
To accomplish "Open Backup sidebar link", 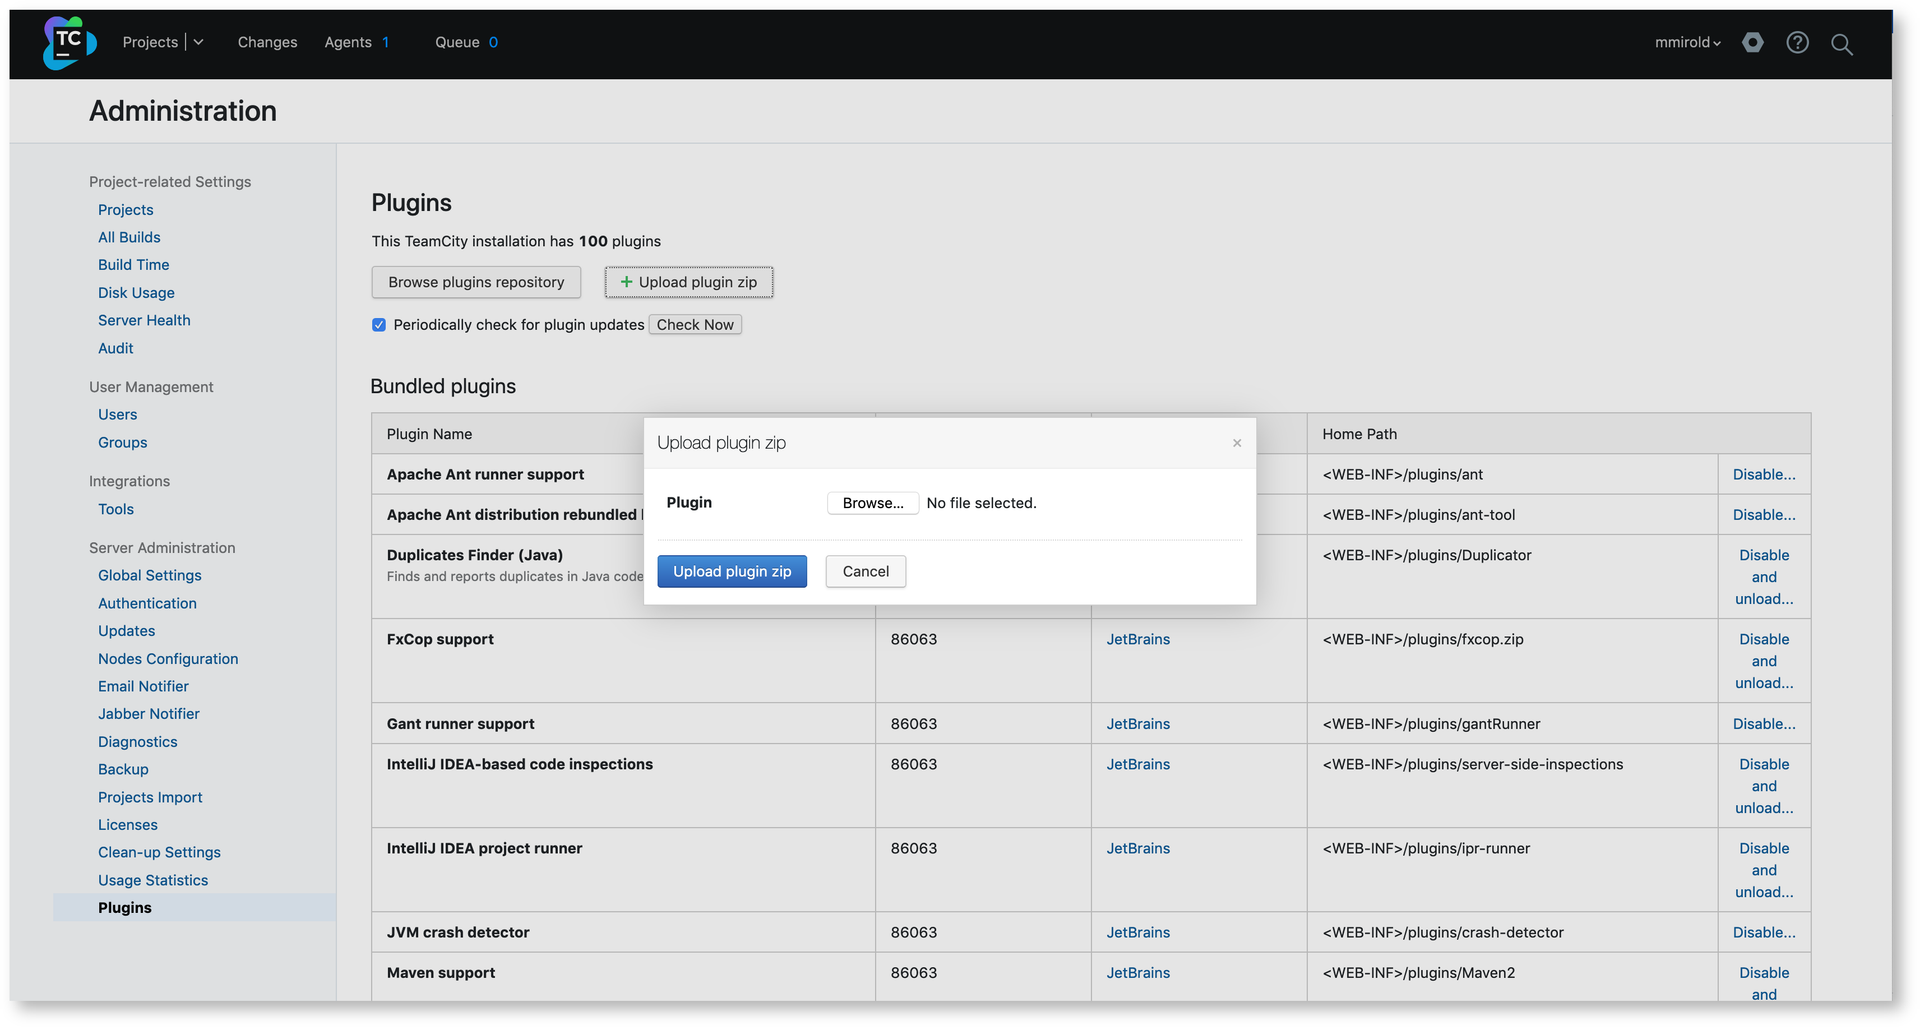I will 123,770.
